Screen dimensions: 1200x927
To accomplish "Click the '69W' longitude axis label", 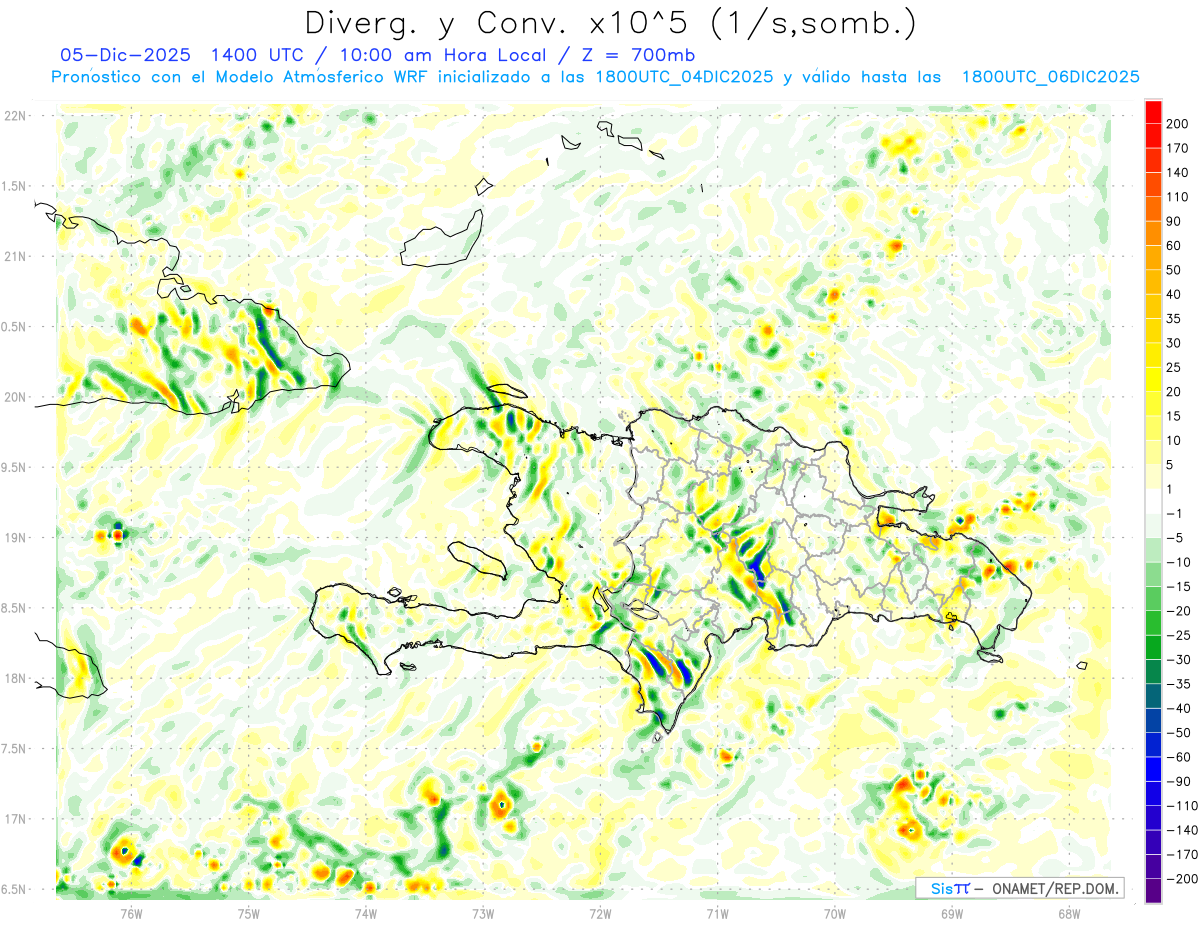I will (952, 913).
